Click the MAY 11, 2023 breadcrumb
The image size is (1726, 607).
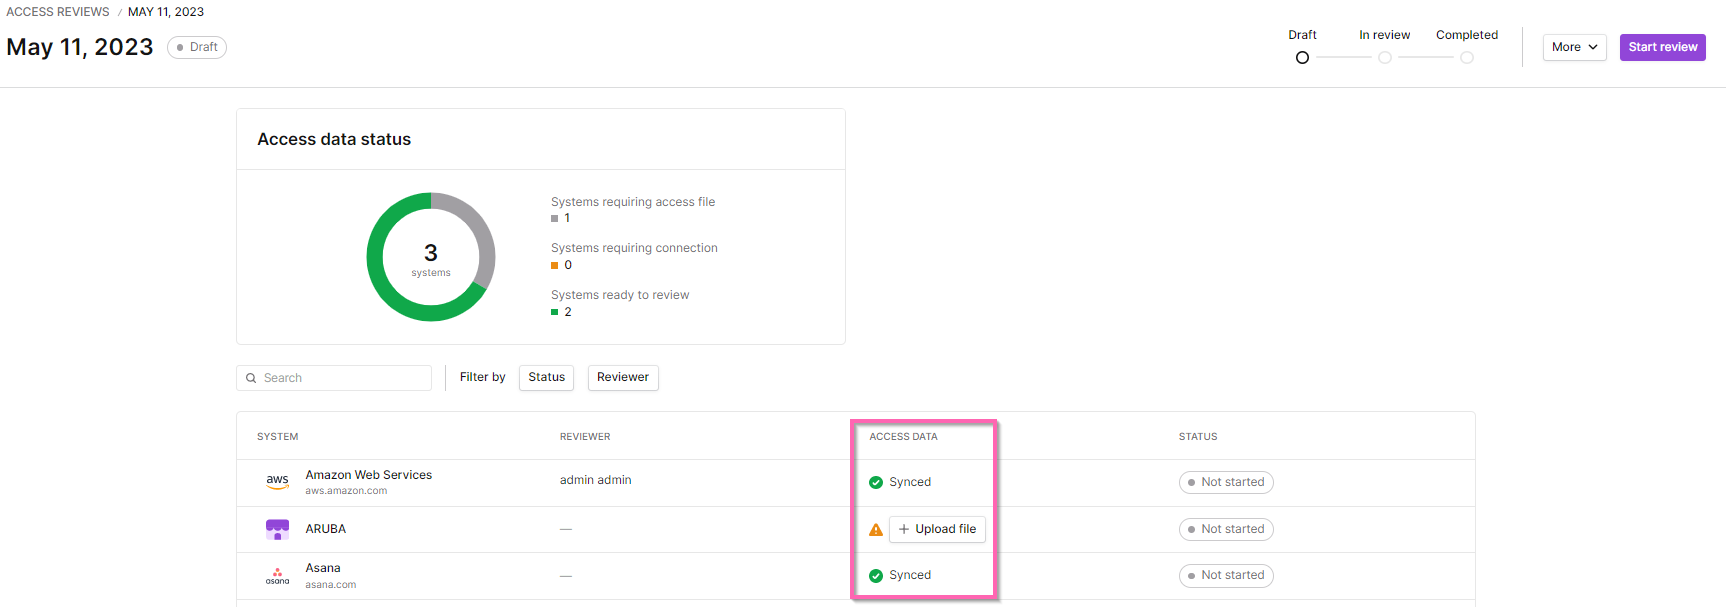[166, 12]
